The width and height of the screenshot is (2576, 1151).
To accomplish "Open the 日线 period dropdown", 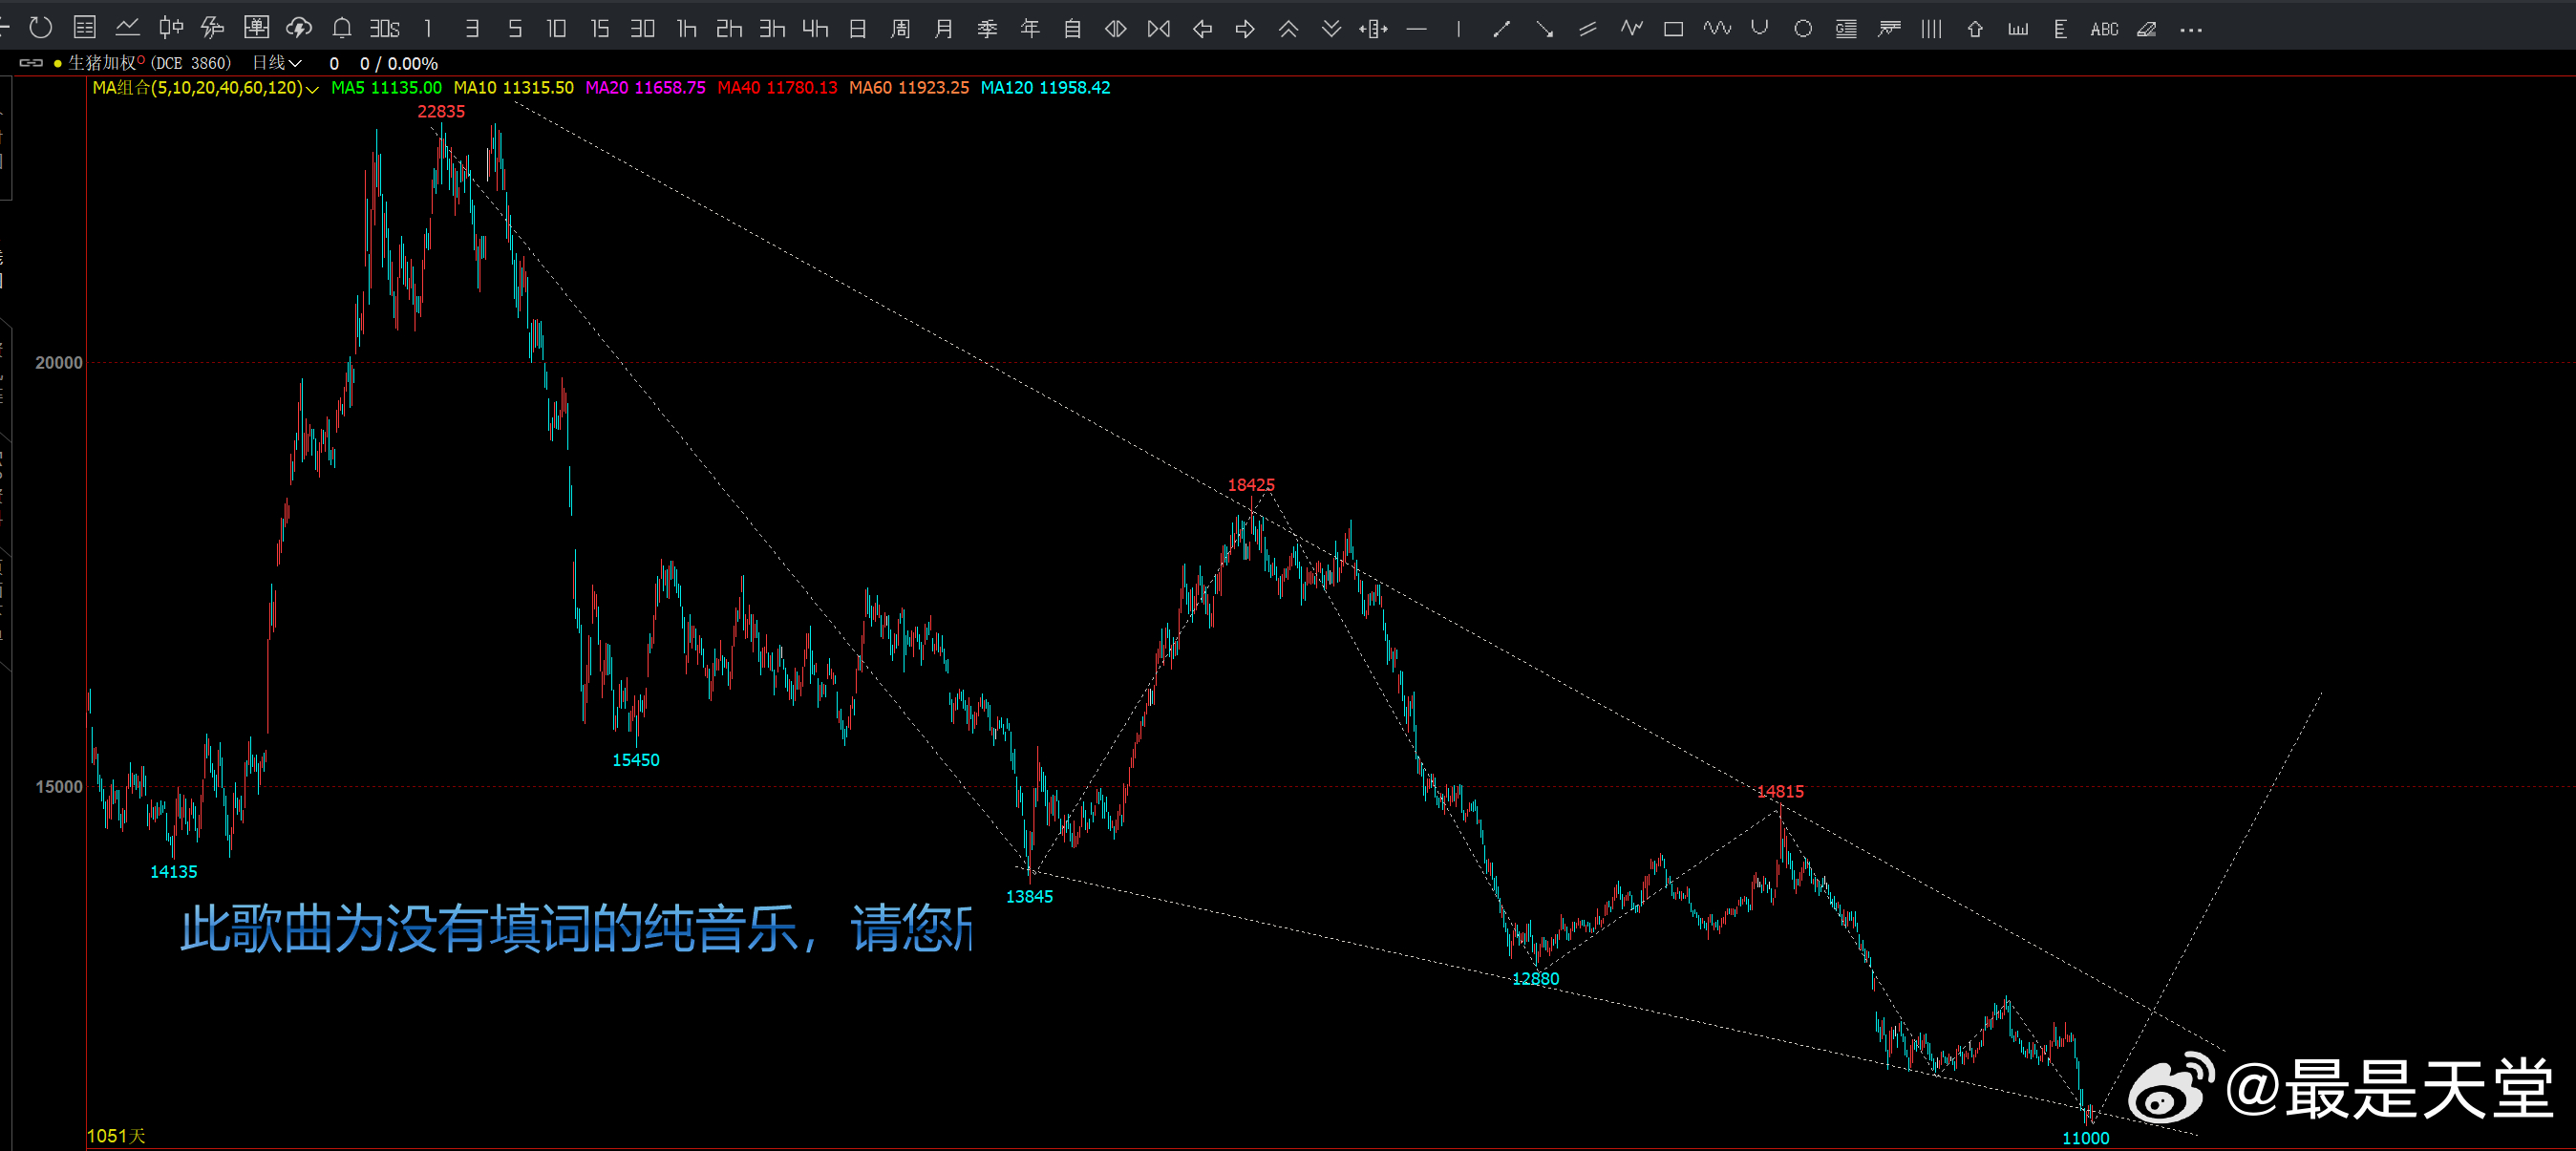I will coord(276,63).
